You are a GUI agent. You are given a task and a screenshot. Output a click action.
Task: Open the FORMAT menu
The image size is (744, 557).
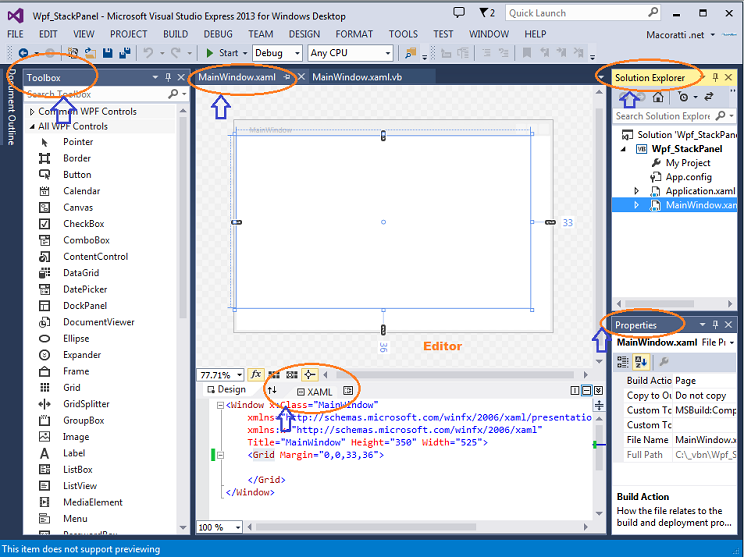354,34
